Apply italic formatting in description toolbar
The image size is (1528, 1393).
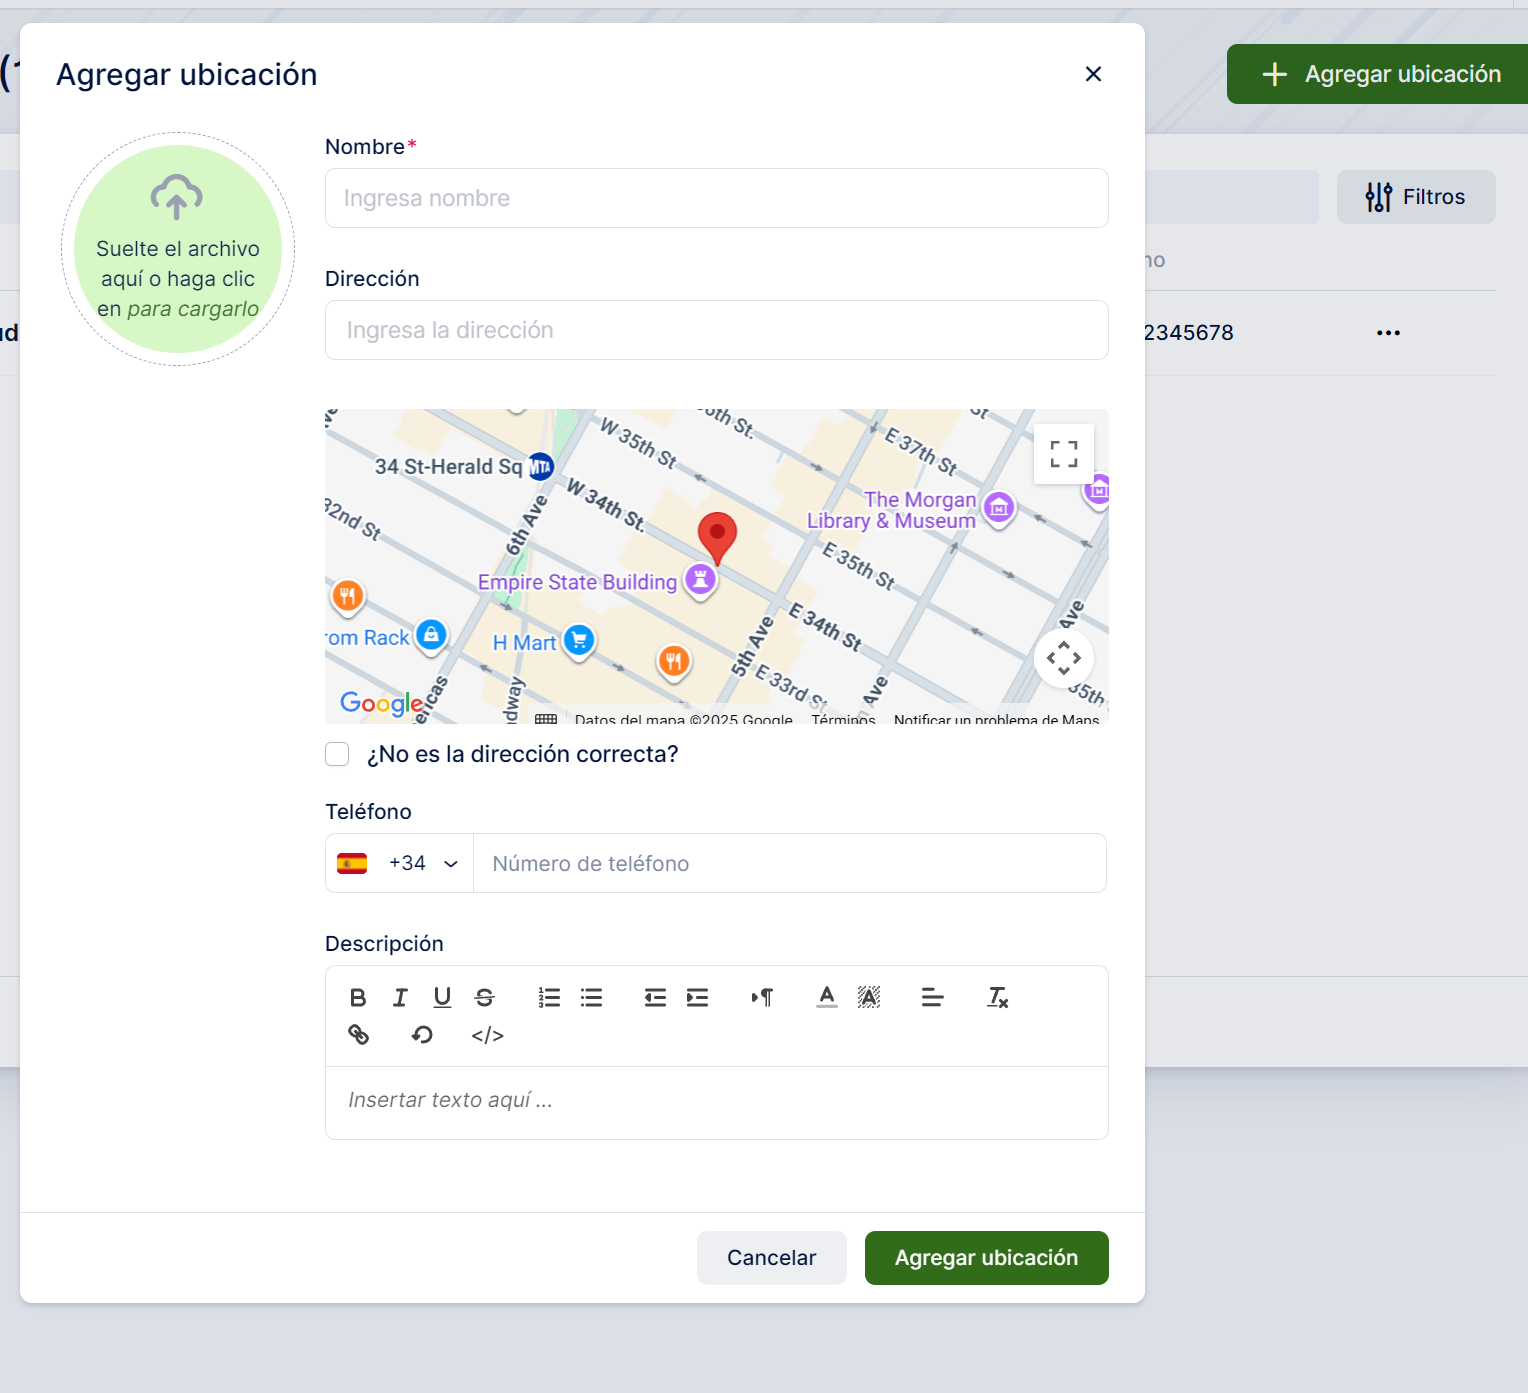[400, 997]
